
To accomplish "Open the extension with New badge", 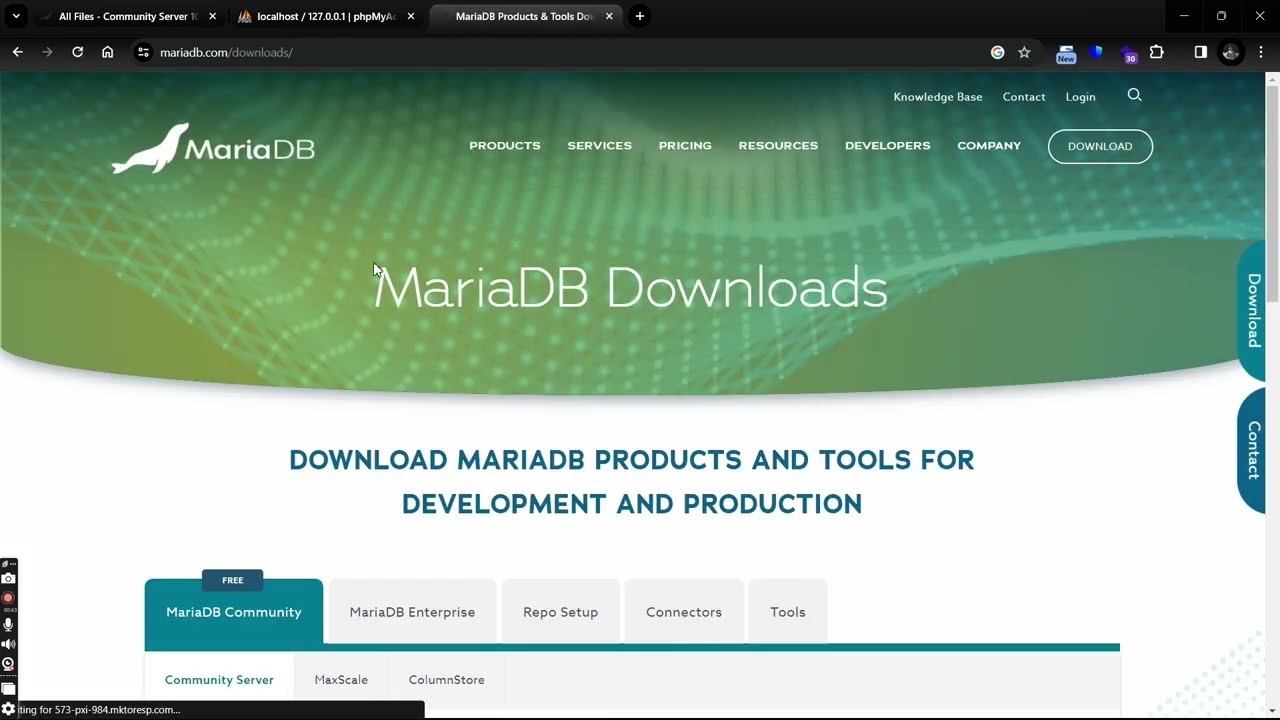I will [x=1066, y=54].
